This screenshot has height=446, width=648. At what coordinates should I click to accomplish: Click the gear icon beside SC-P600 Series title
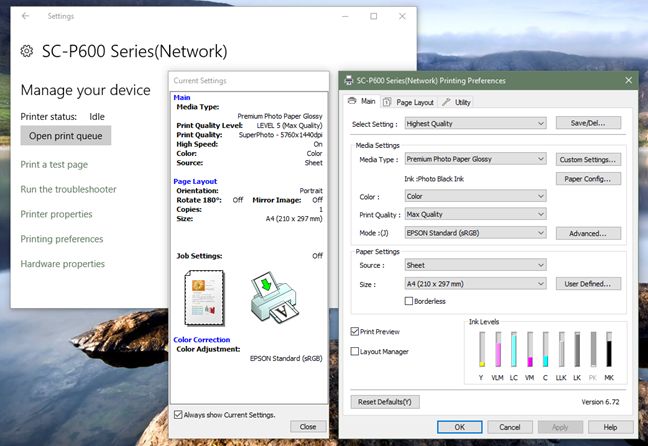[27, 52]
